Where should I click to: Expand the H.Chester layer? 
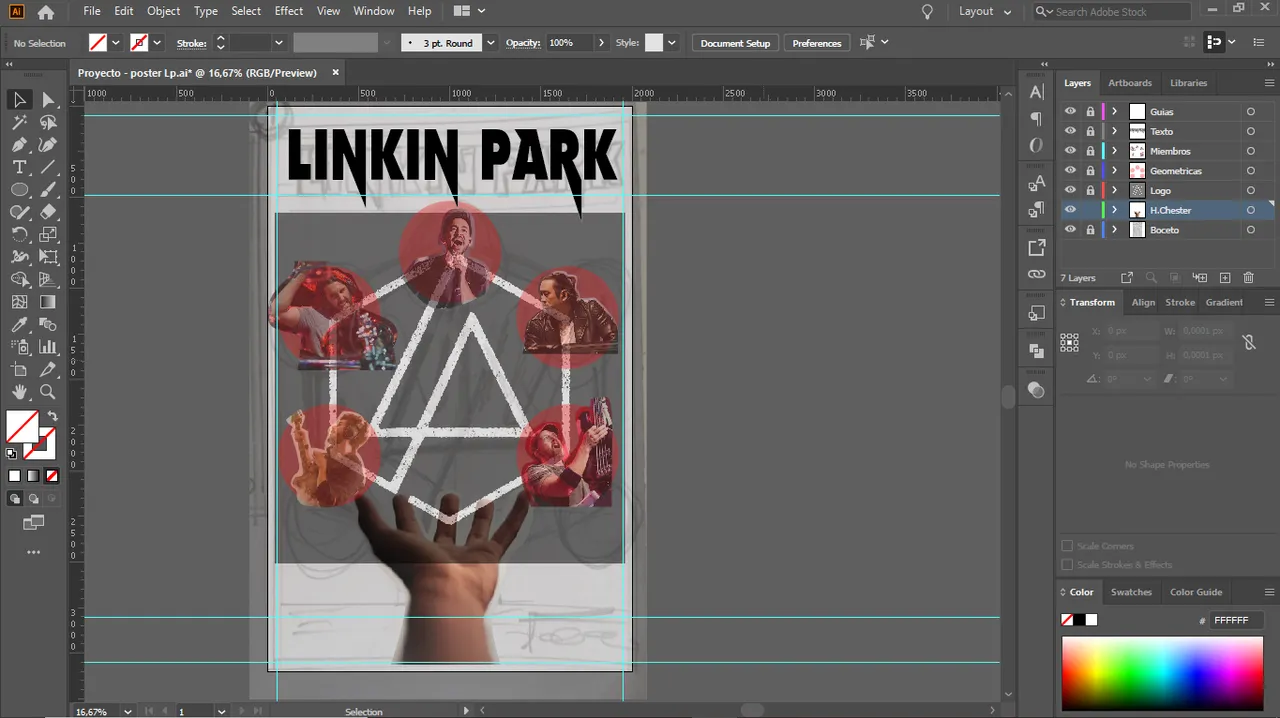(x=1115, y=210)
